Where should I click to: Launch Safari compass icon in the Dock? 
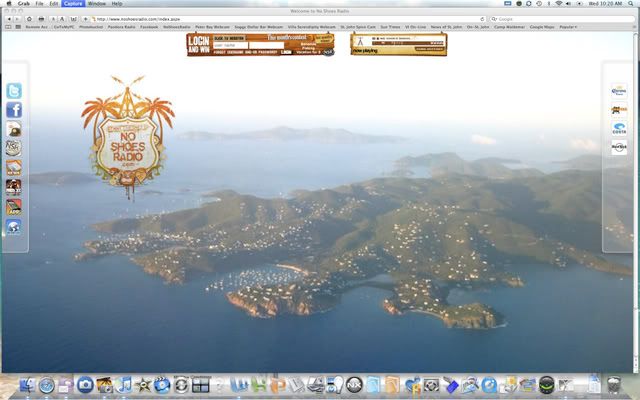point(47,384)
